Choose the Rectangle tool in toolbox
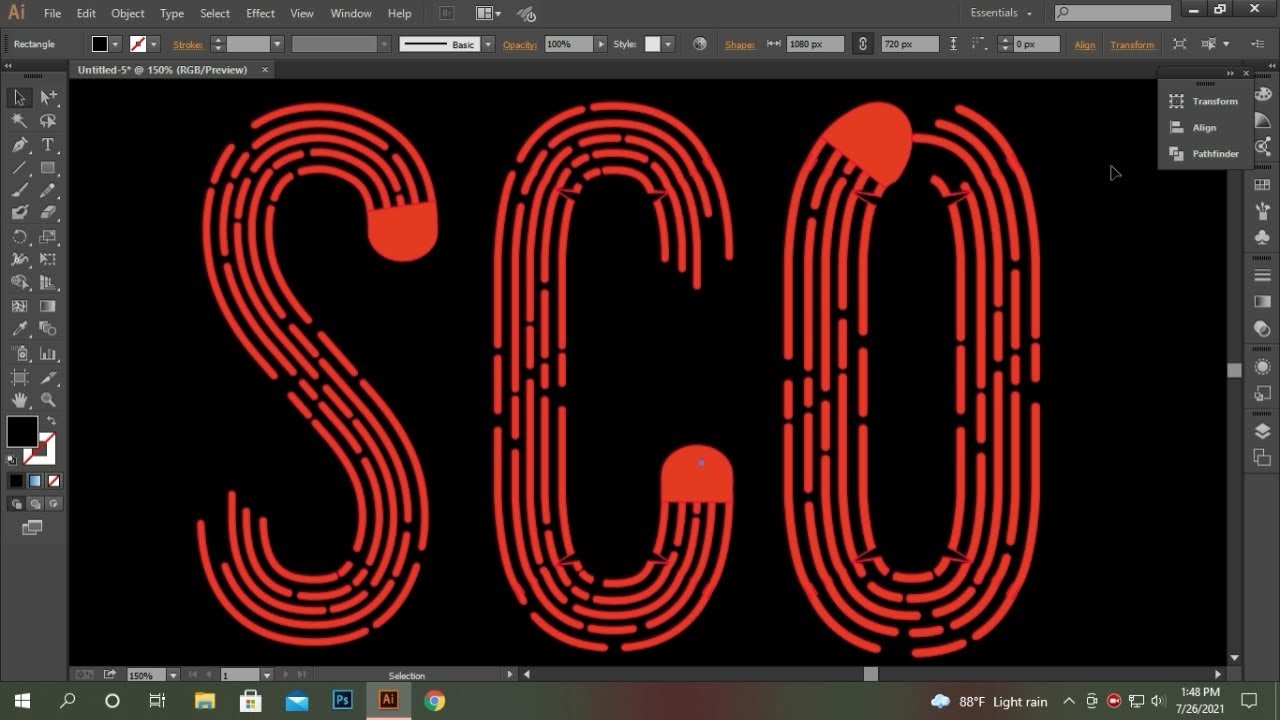 click(x=48, y=168)
